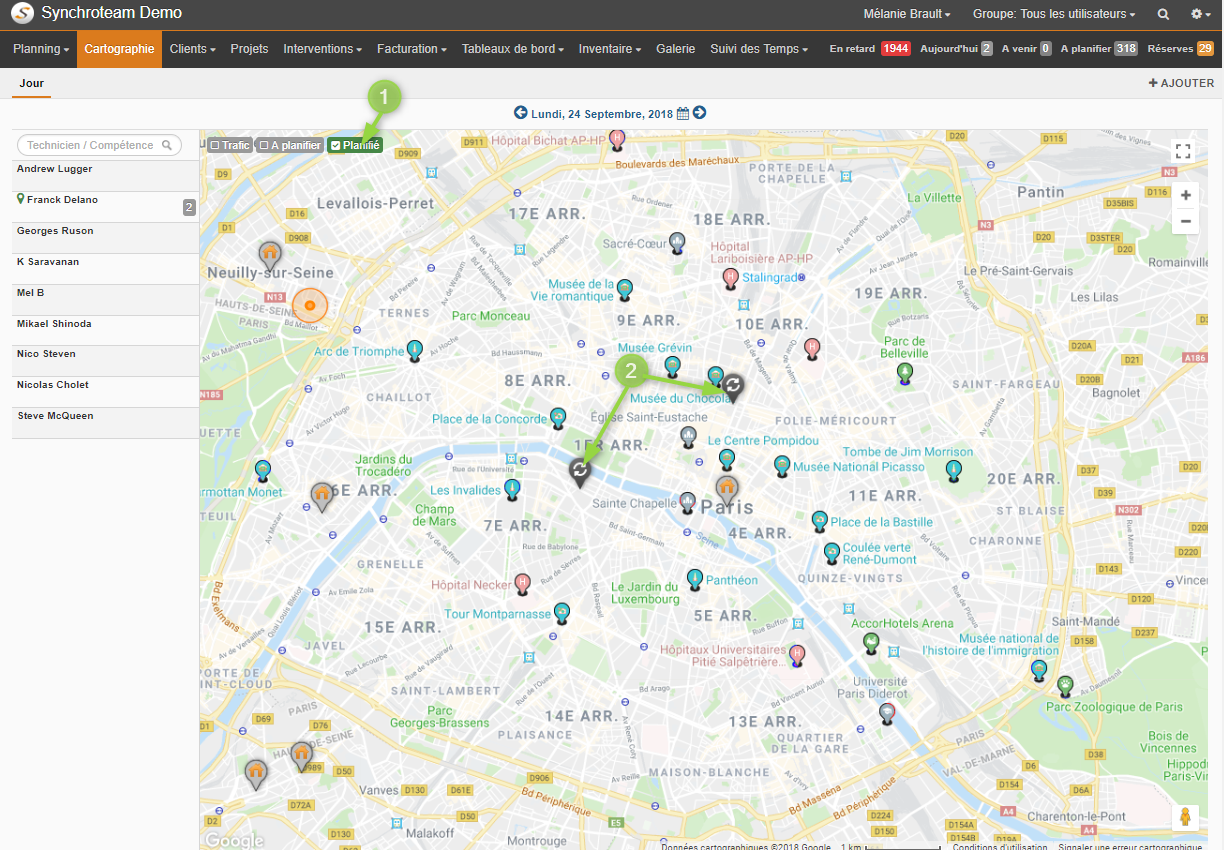The image size is (1224, 850).
Task: Click the A planifier 318 counter
Action: 1100,49
